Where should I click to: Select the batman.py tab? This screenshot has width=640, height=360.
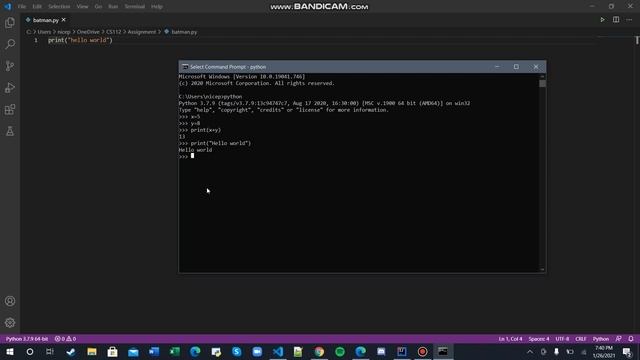coord(45,20)
